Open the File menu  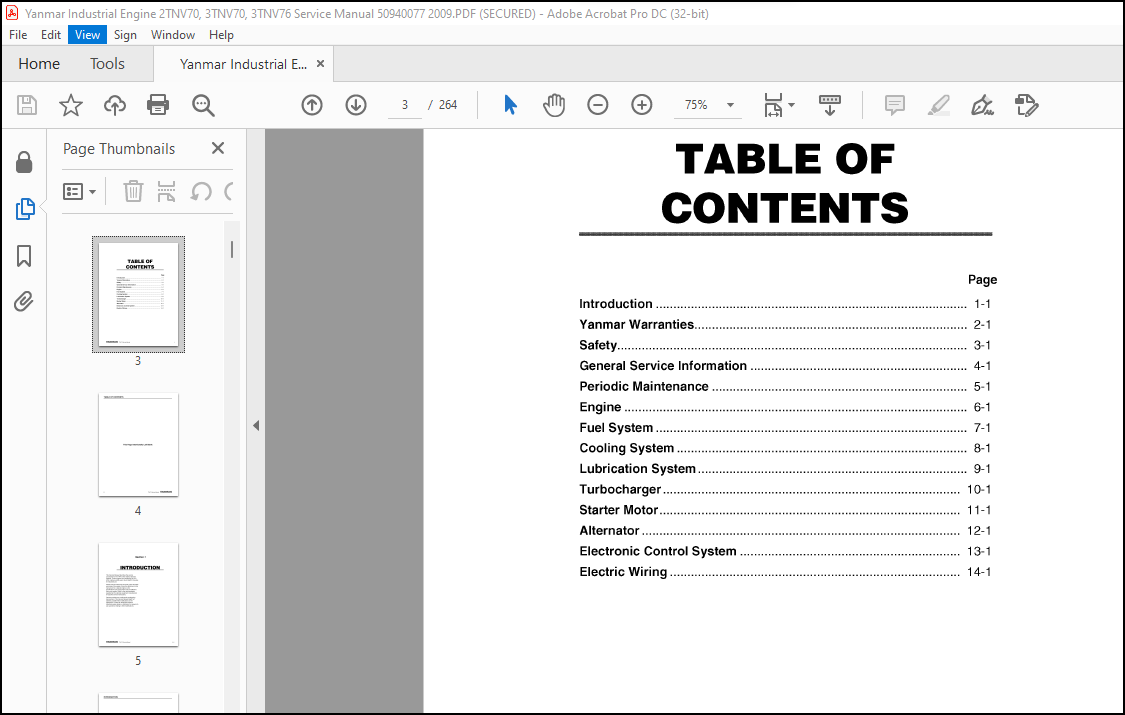coord(18,34)
